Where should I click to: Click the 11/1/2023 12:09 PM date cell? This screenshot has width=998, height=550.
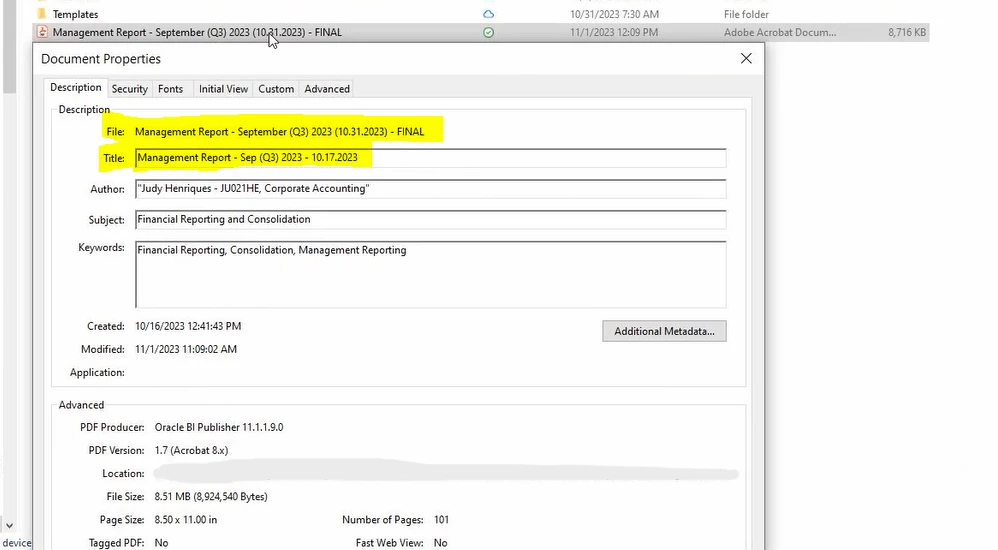(x=614, y=32)
